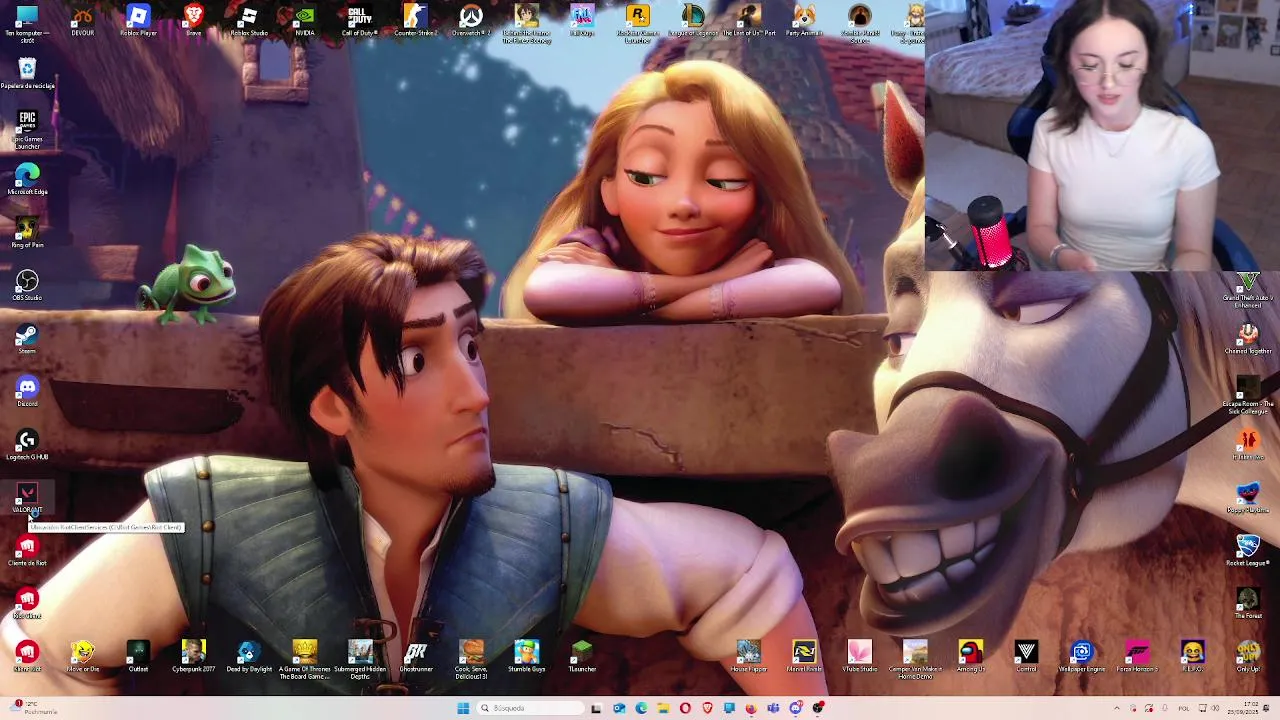Open the Dead by Daylight shortcut
The height and width of the screenshot is (720, 1280).
[x=249, y=657]
